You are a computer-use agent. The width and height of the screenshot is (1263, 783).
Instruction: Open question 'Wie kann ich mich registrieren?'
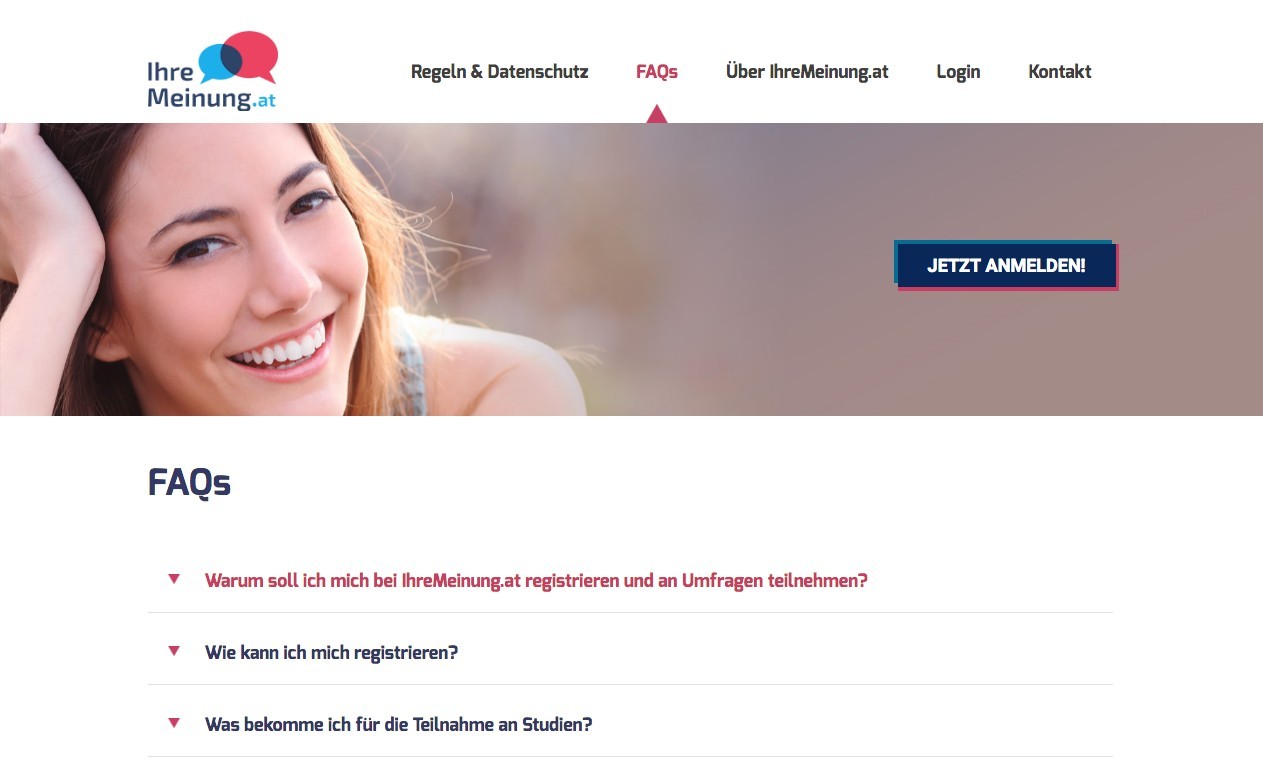[x=331, y=652]
